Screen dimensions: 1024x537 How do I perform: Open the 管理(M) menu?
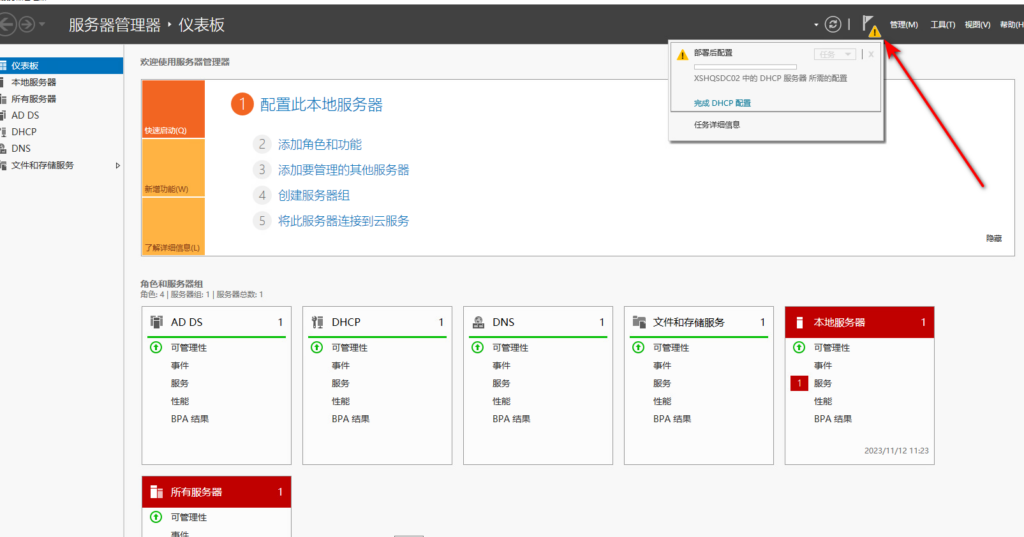click(904, 25)
